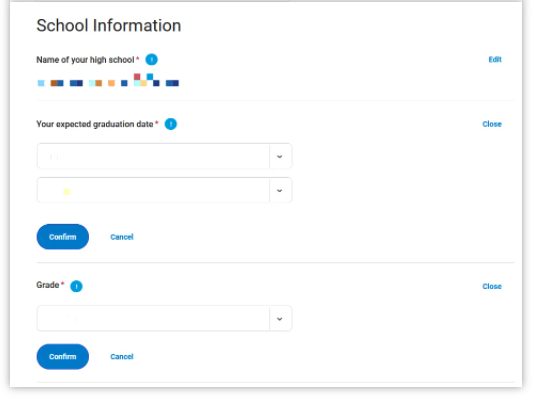
Task: Click the blurred high school name value
Action: pos(108,80)
